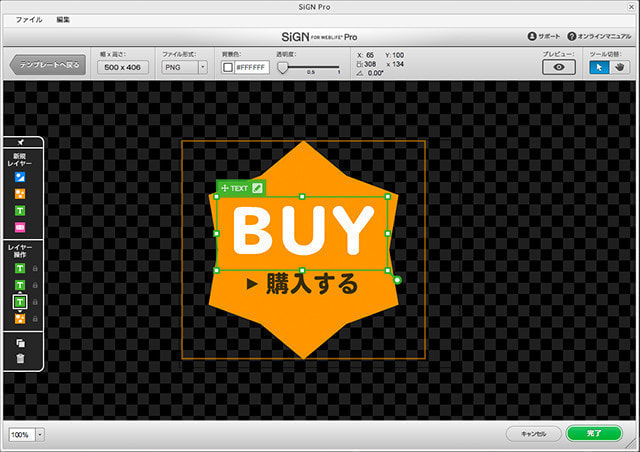Add a new shape layer (orange icon)

pyautogui.click(x=20, y=194)
